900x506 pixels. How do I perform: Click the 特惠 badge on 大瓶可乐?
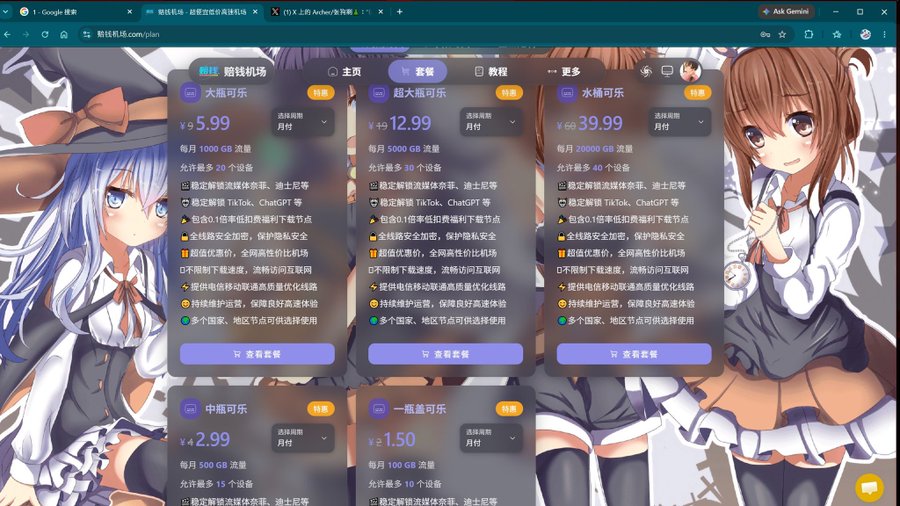click(320, 92)
